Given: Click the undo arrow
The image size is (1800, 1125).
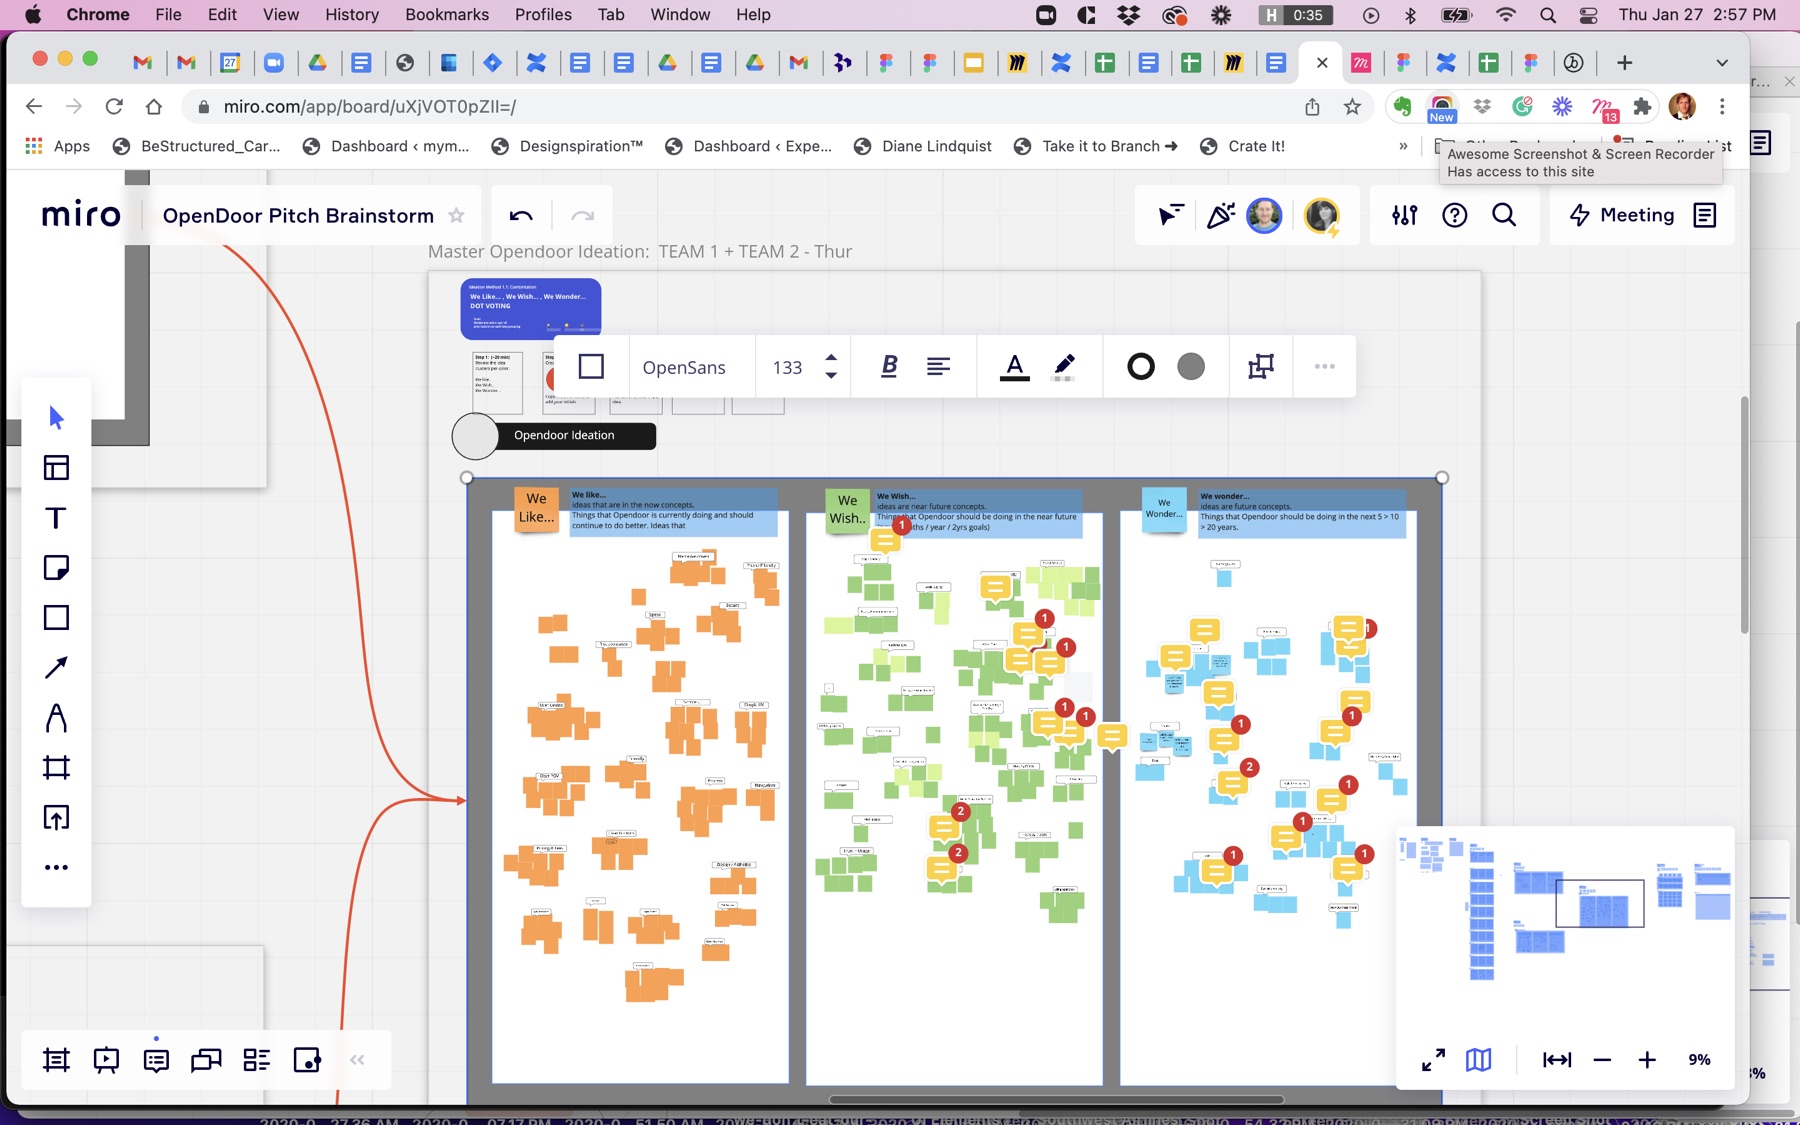Looking at the screenshot, I should 521,216.
